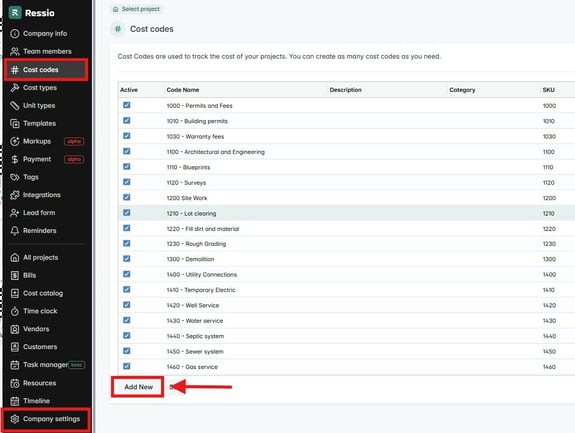Click the Time clock stopwatch icon
The image size is (575, 433).
point(15,311)
